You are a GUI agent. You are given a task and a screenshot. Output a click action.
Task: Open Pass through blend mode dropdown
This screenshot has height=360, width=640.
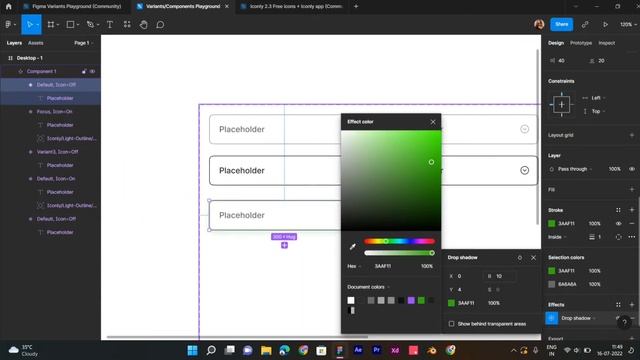click(x=574, y=169)
